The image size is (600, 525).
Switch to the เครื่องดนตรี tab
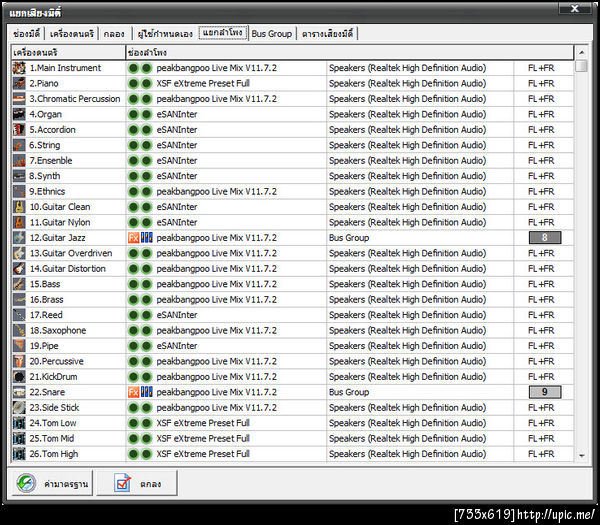click(x=72, y=34)
